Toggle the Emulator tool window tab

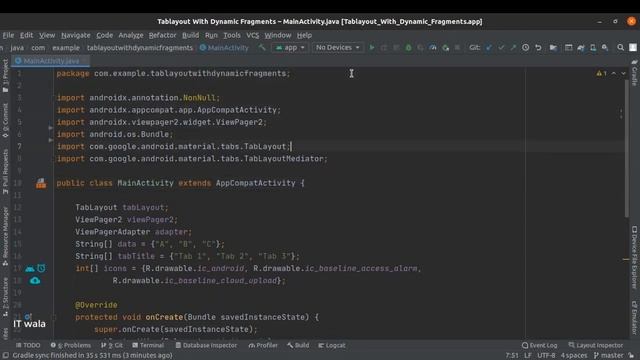(634, 318)
